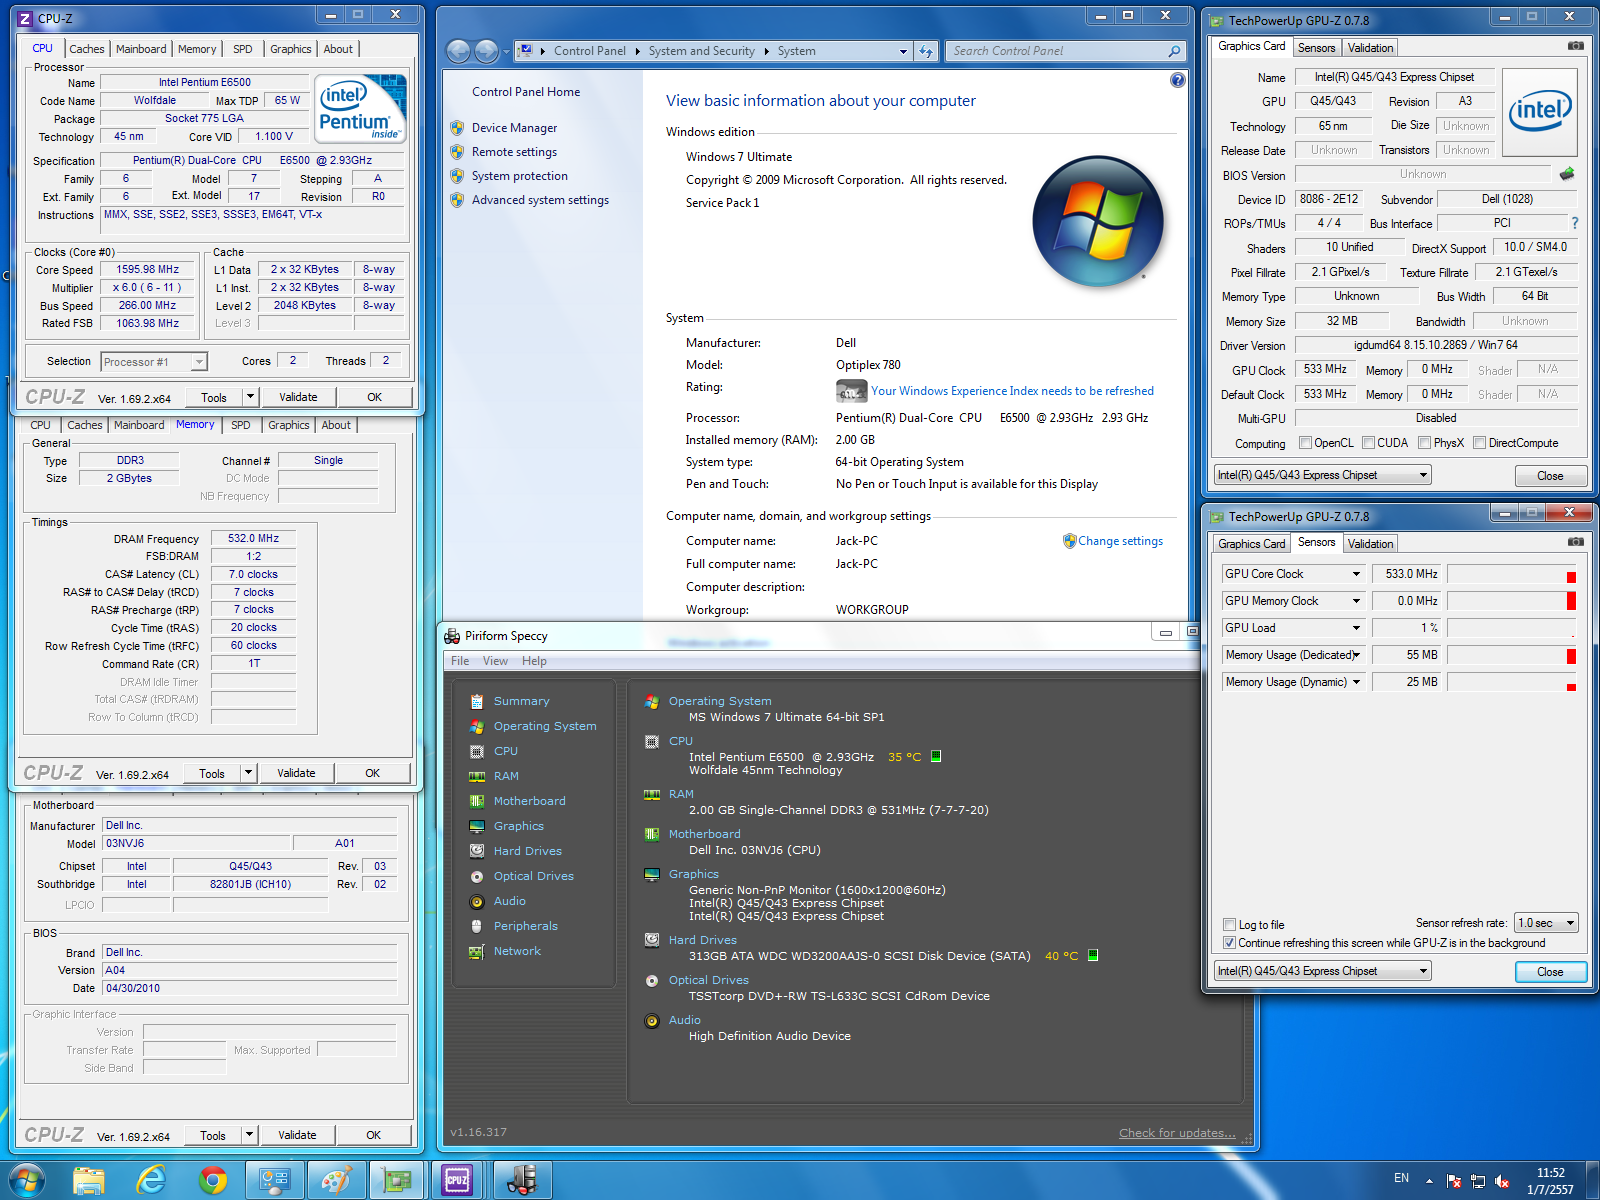Check the OpenCL computing checkbox
The height and width of the screenshot is (1200, 1600).
pos(1305,443)
